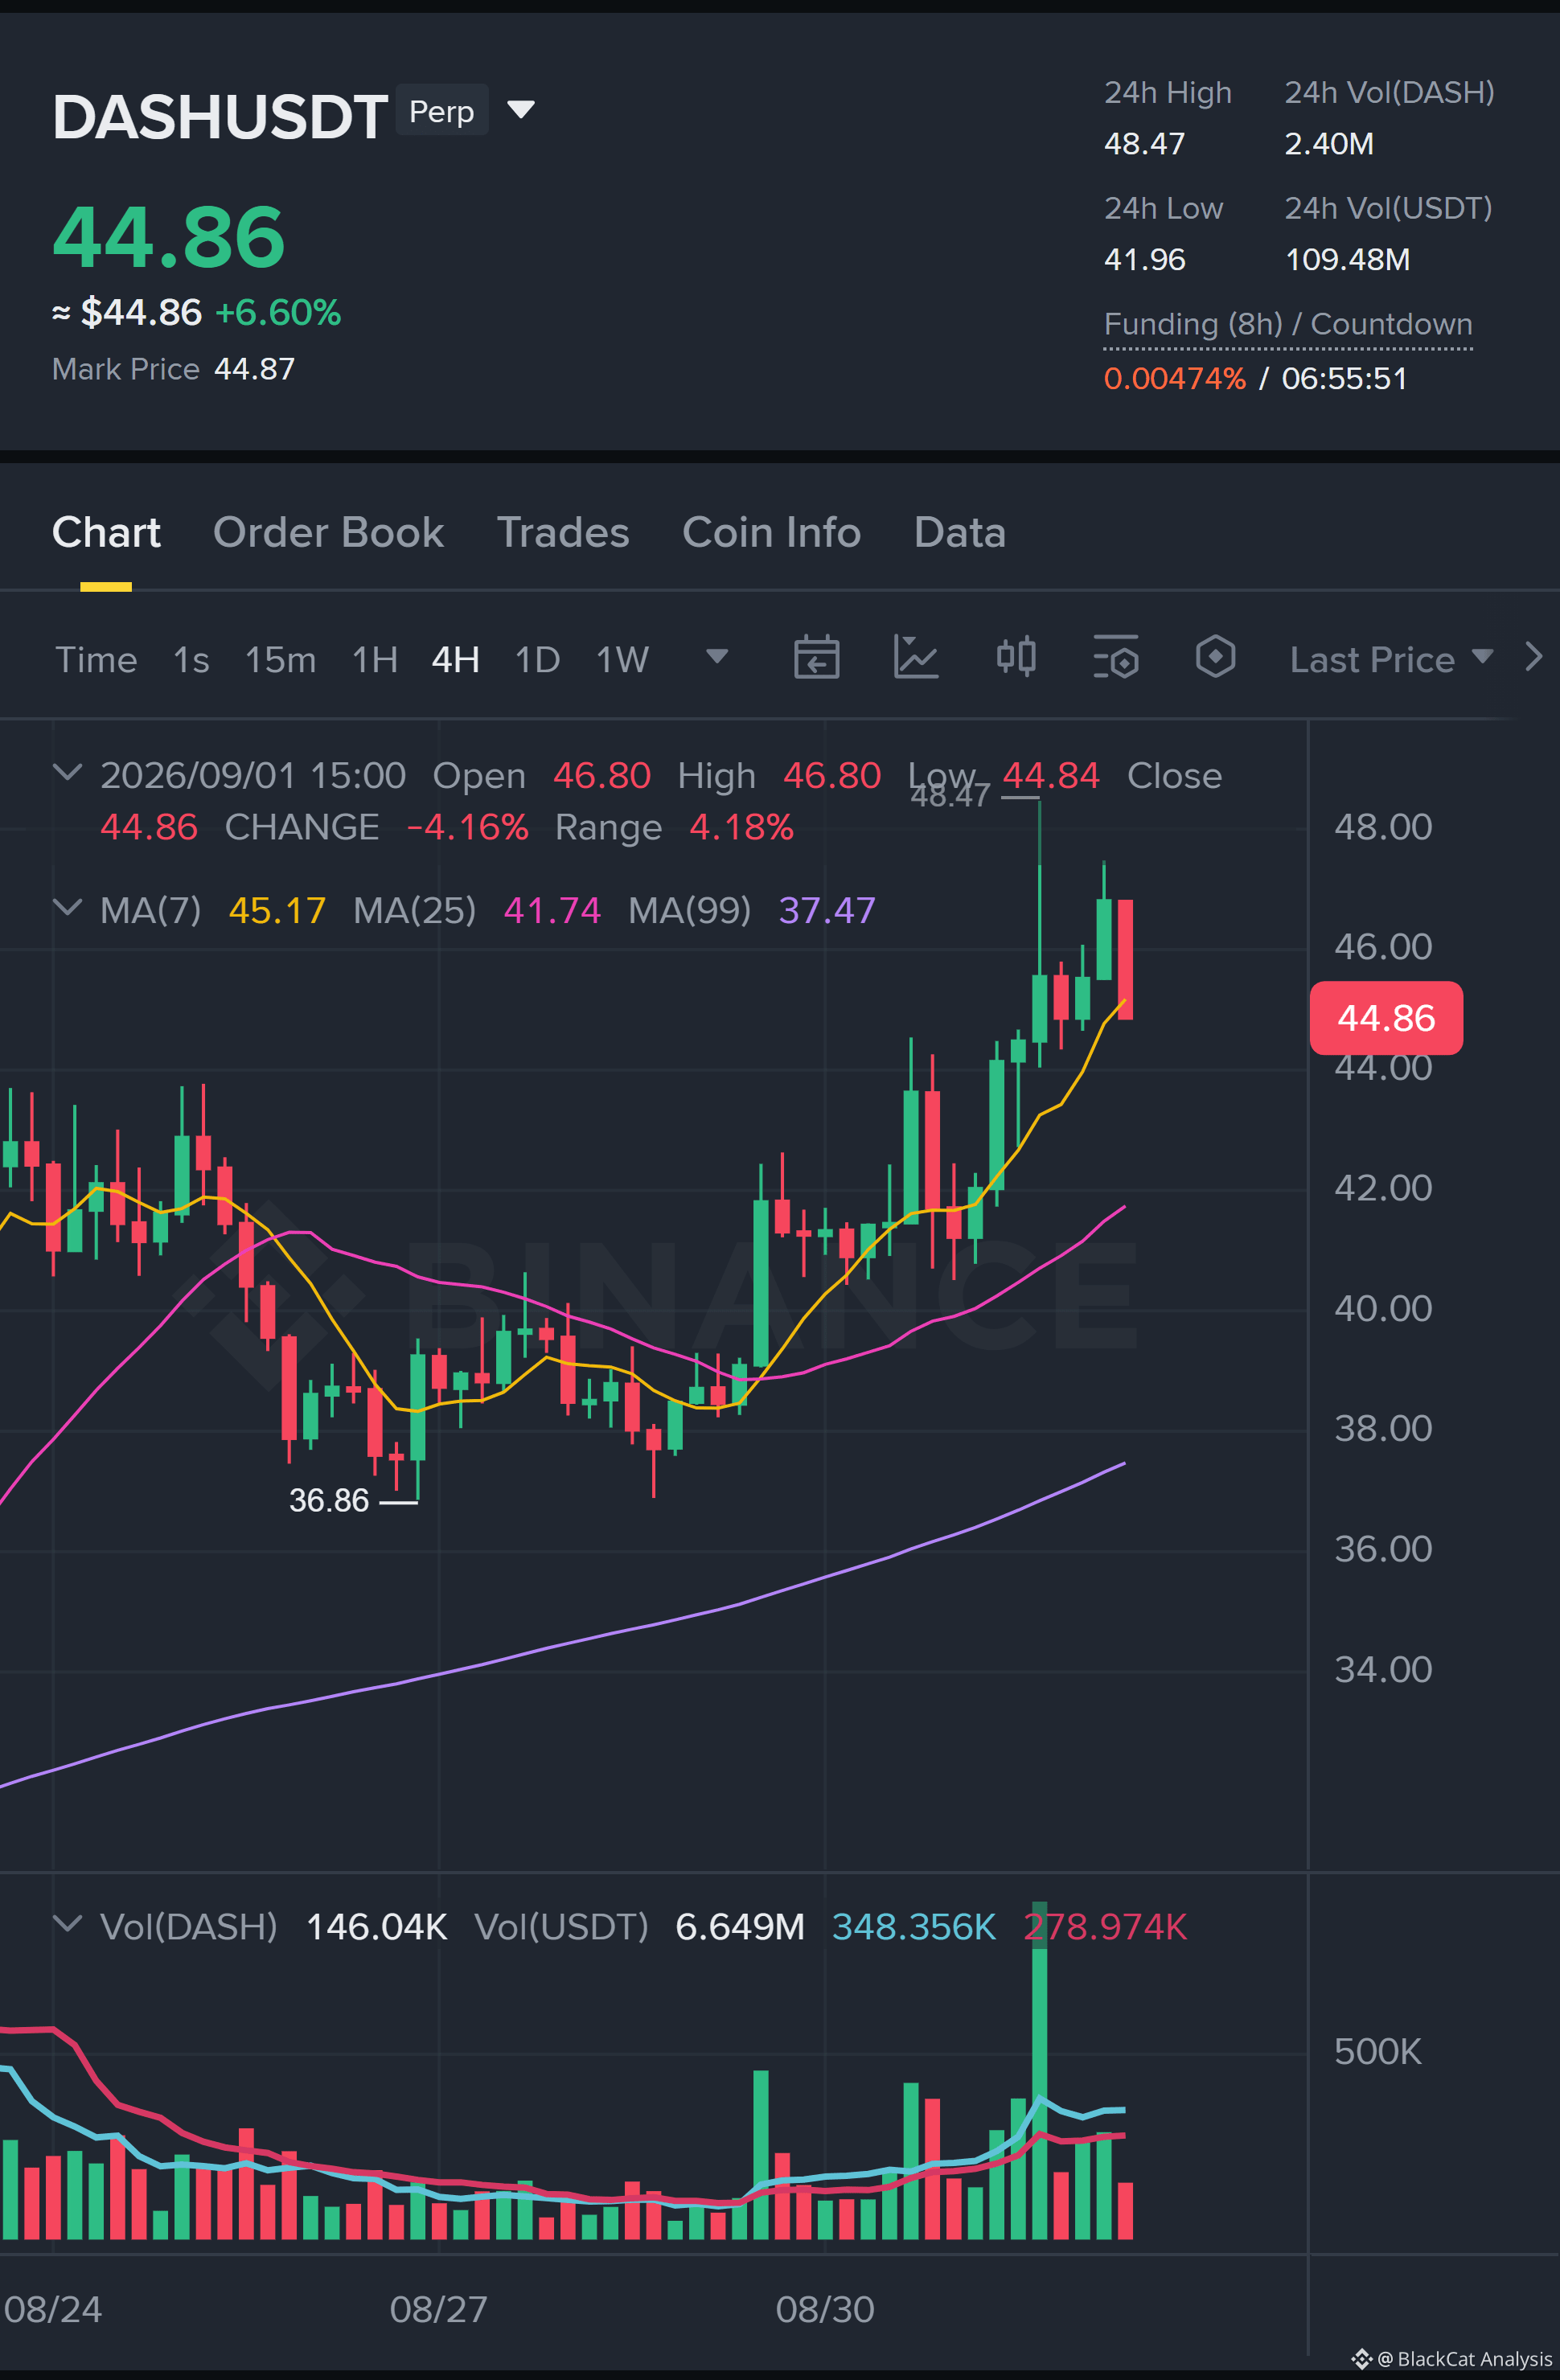Screen dimensions: 1560x2380
Task: Open the Last Price type dropdown
Action: (x=1391, y=659)
